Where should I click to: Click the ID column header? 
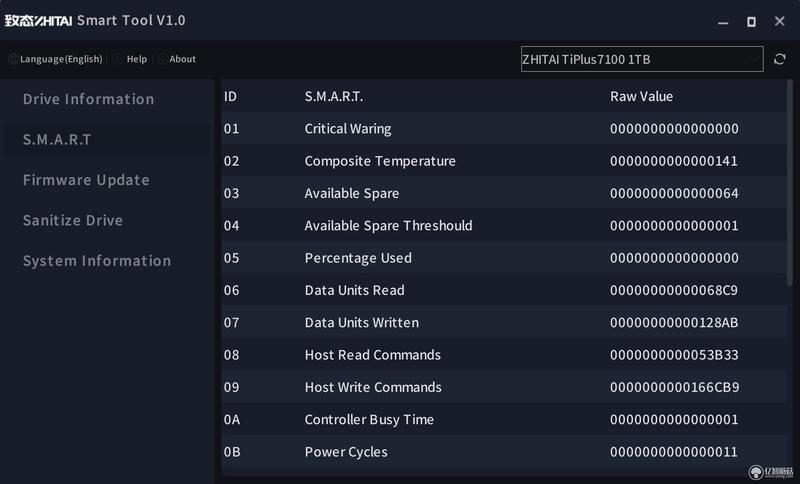point(230,96)
